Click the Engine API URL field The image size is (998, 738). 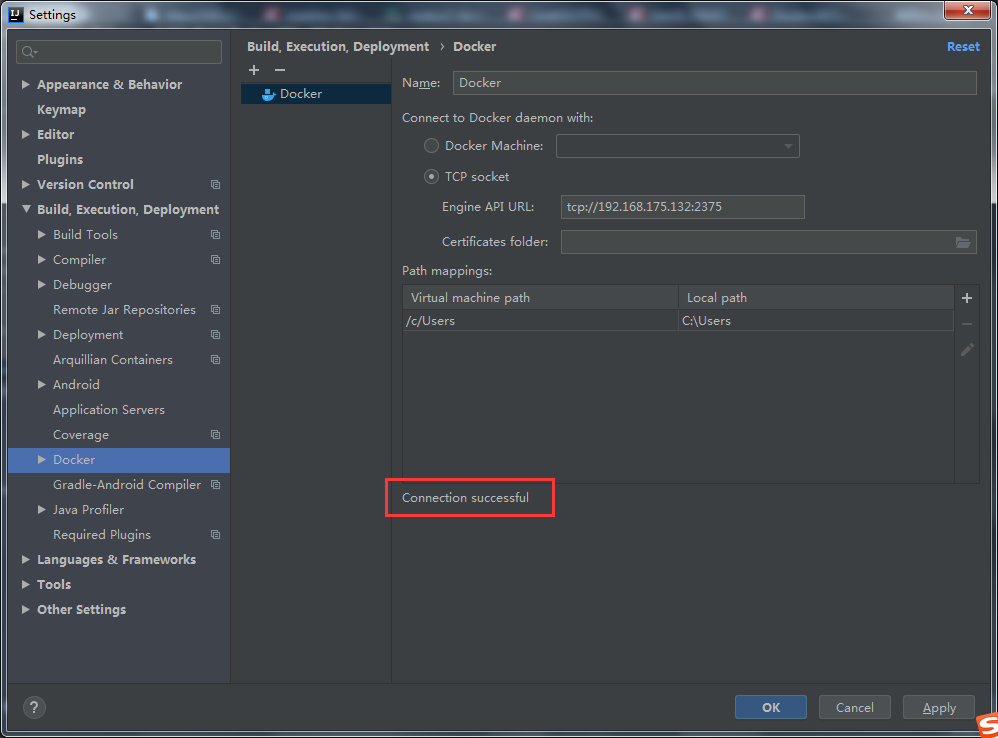pyautogui.click(x=682, y=207)
